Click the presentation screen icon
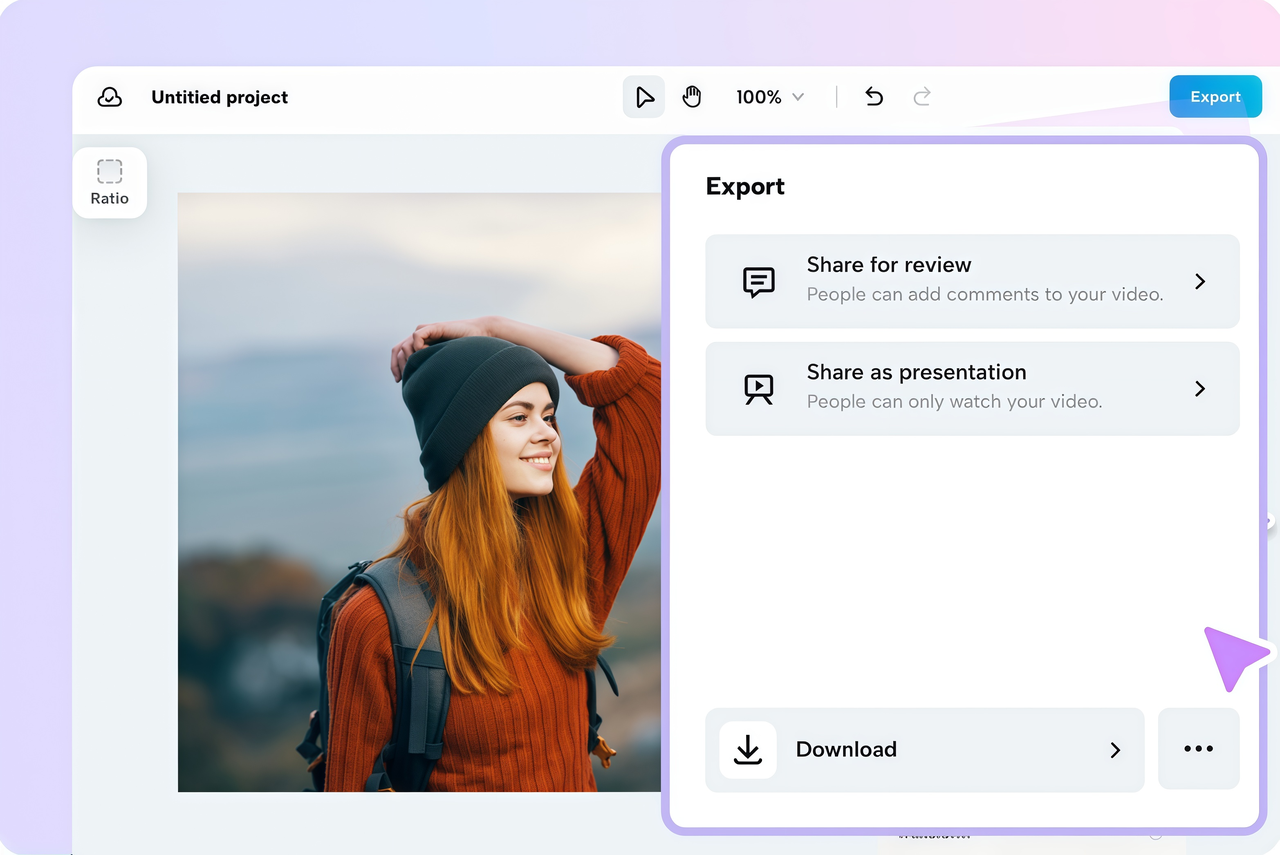 (x=758, y=388)
